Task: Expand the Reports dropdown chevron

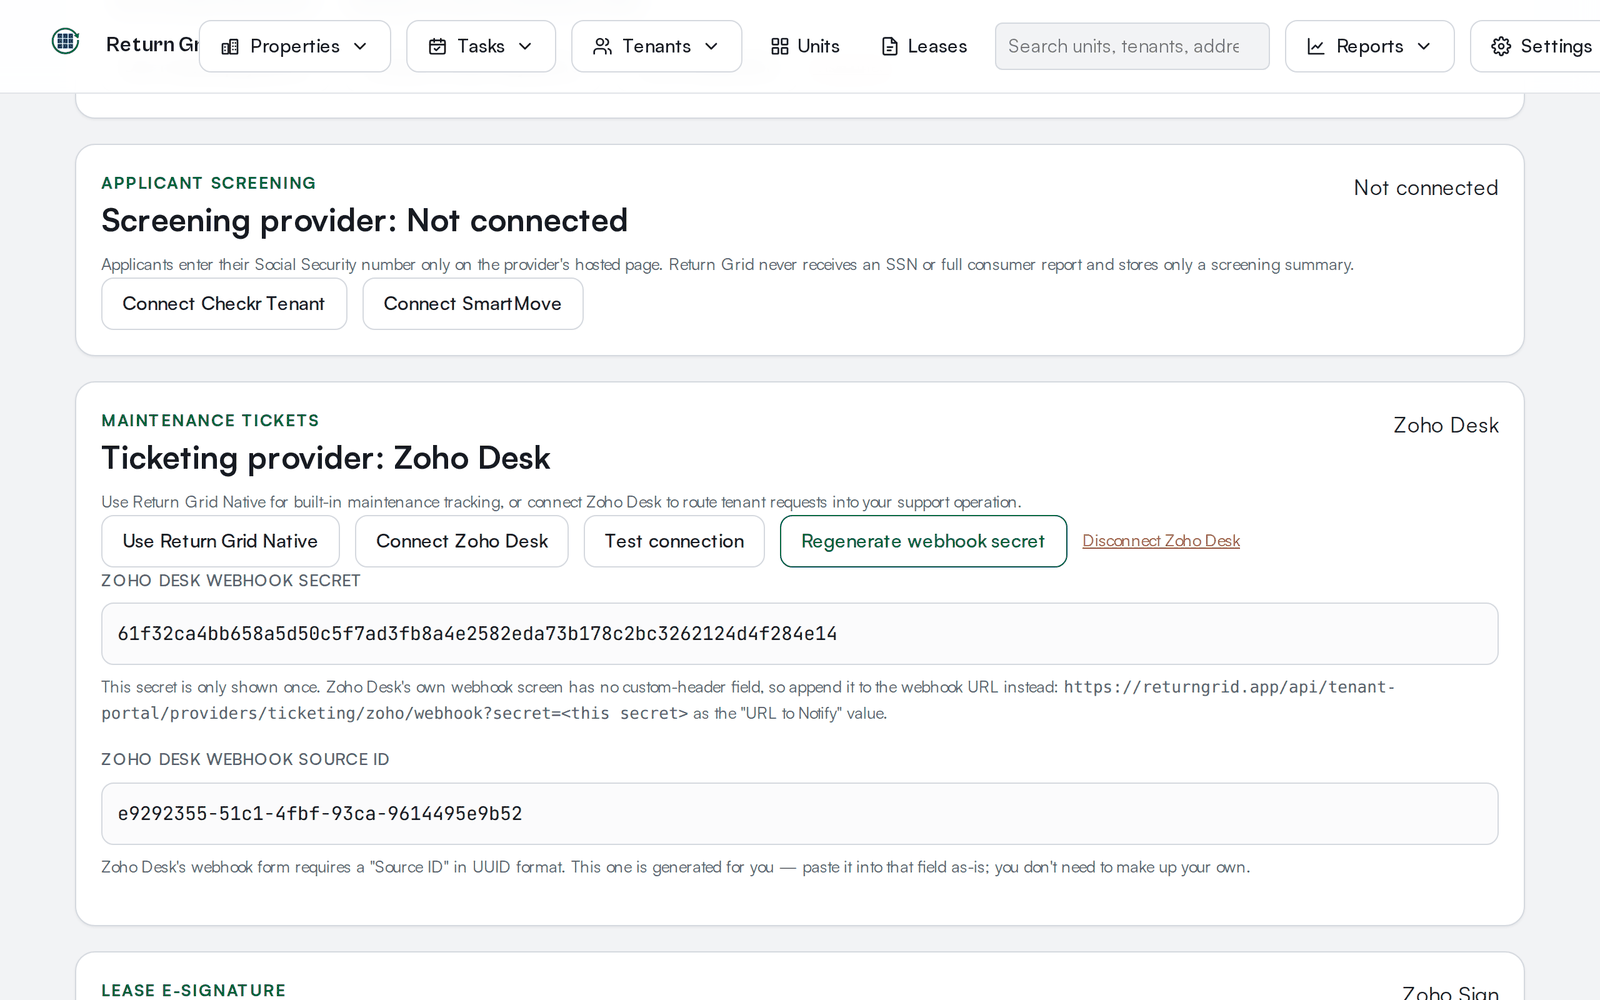Action: click(1424, 47)
